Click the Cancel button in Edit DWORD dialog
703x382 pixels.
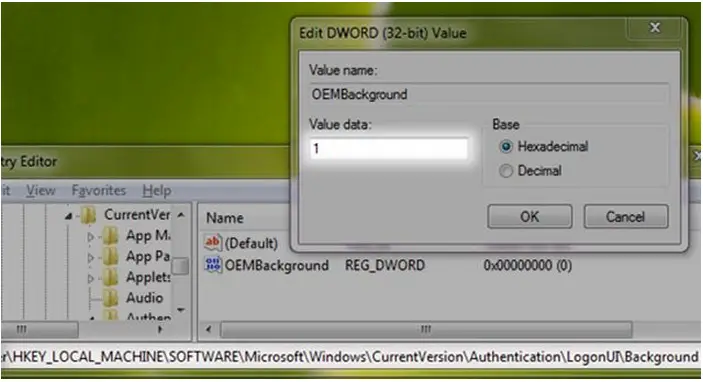click(625, 217)
